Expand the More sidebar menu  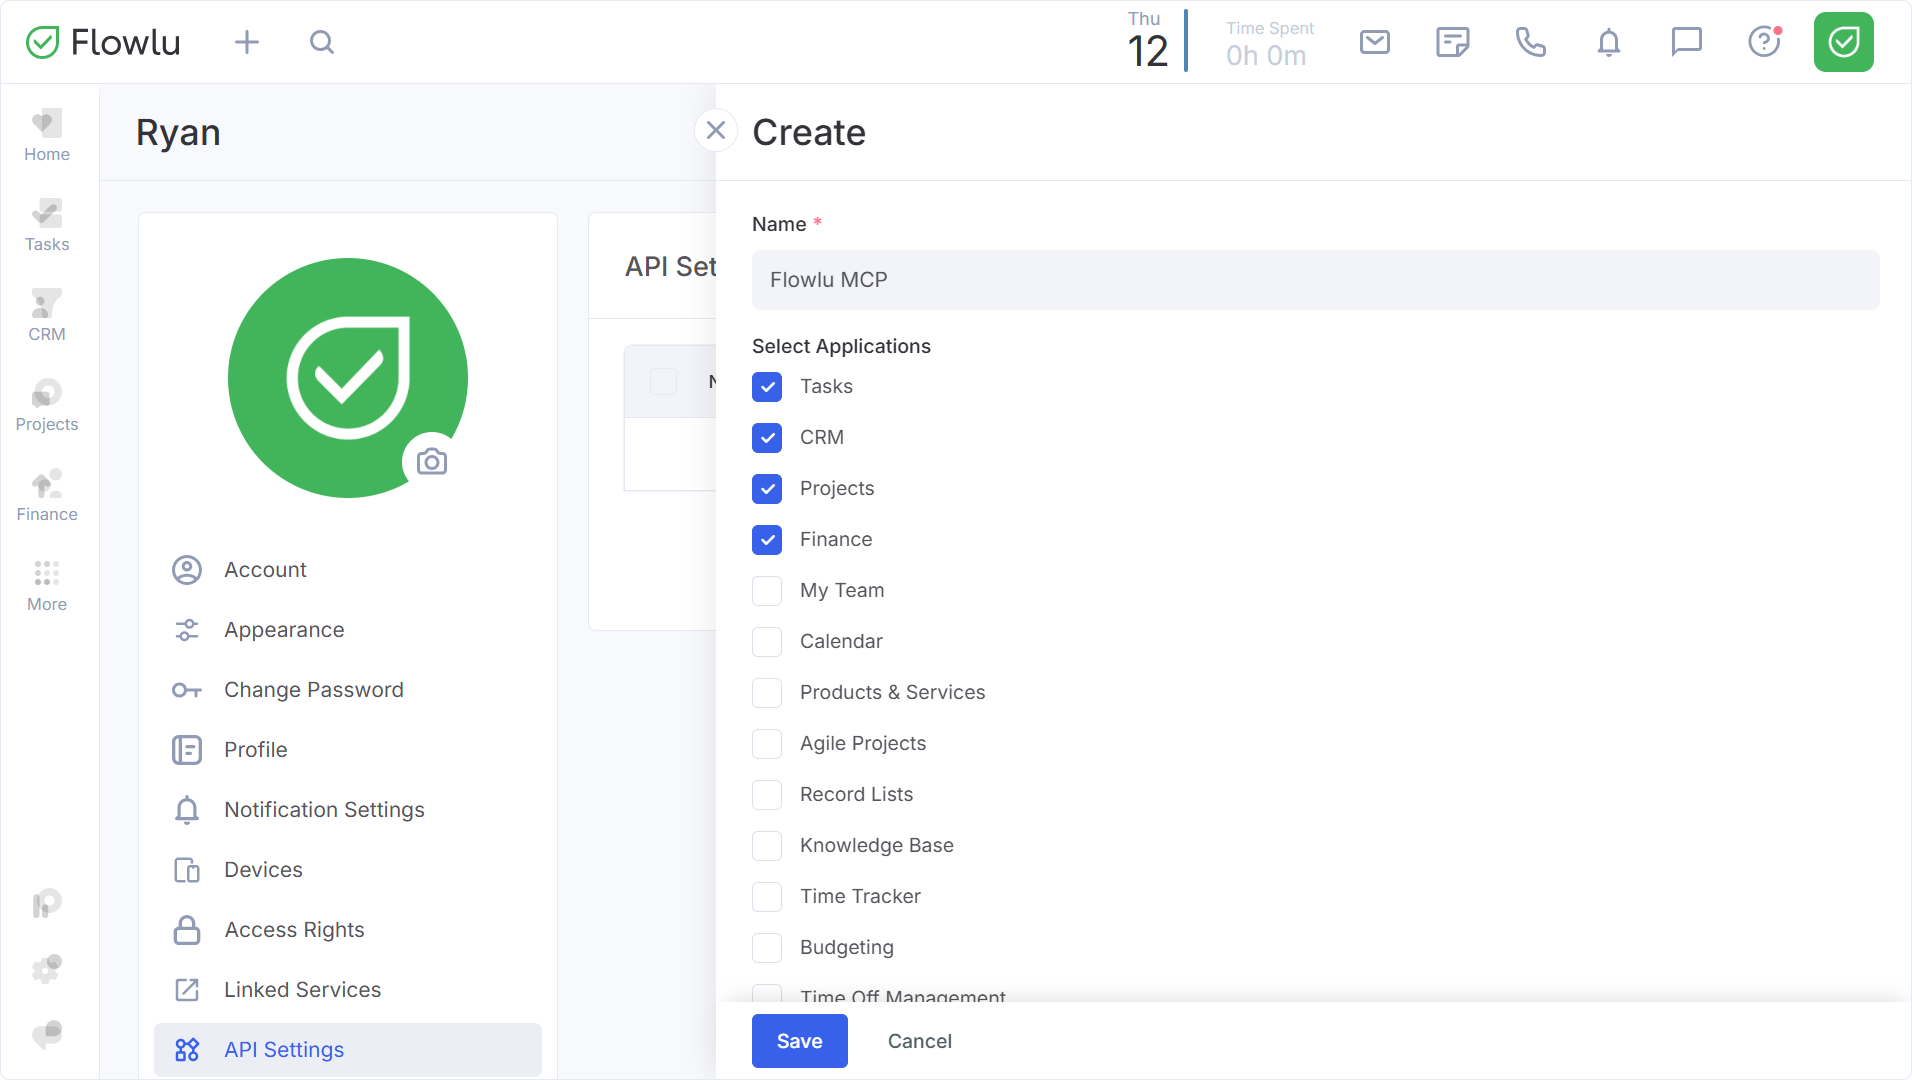(47, 585)
